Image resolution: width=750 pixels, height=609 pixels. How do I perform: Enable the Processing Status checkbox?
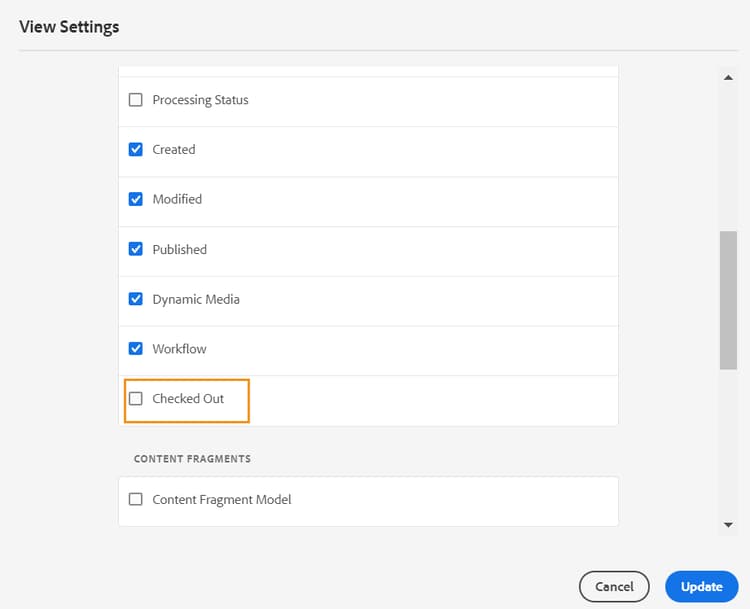coord(136,100)
